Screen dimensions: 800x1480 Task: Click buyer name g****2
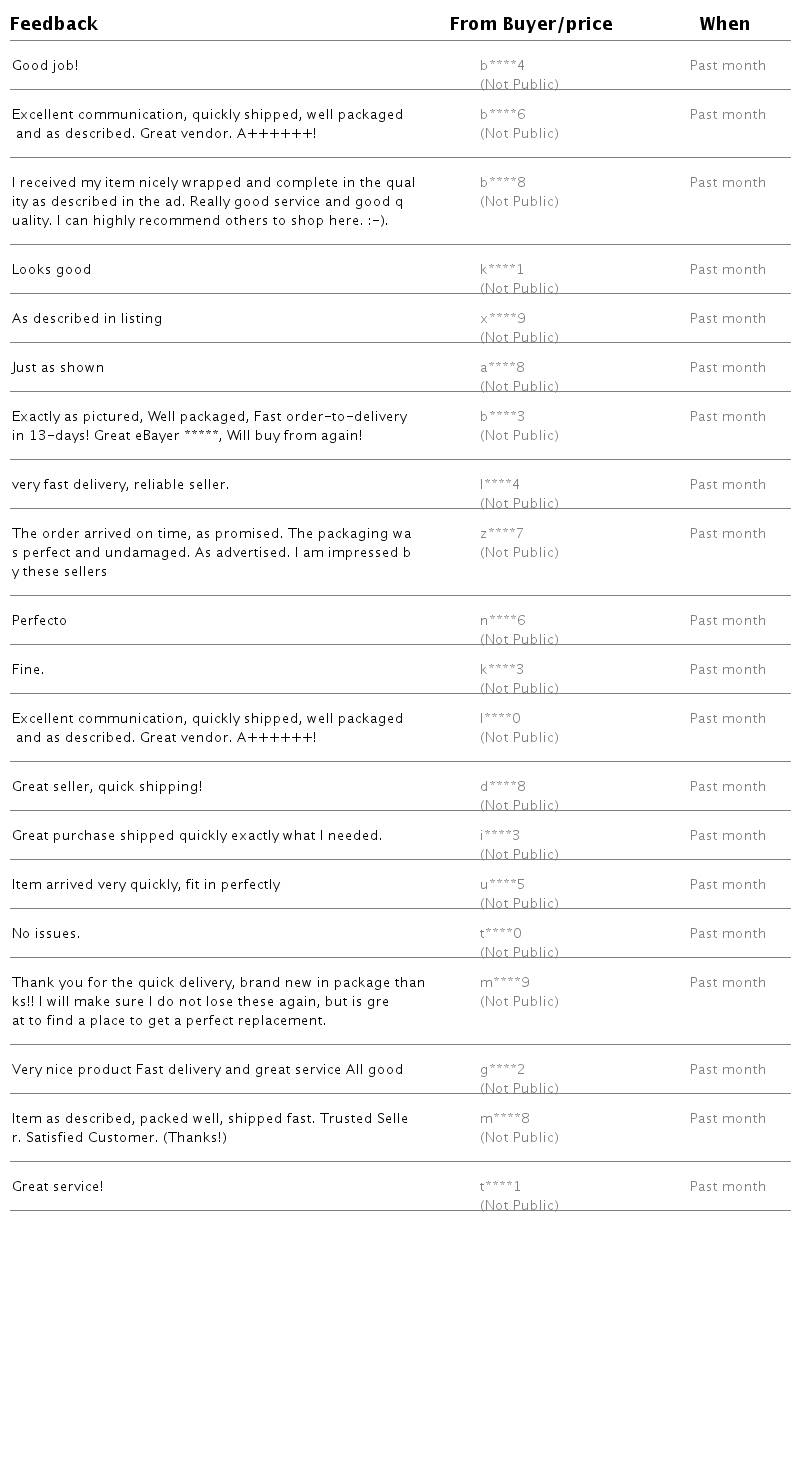(x=502, y=1070)
